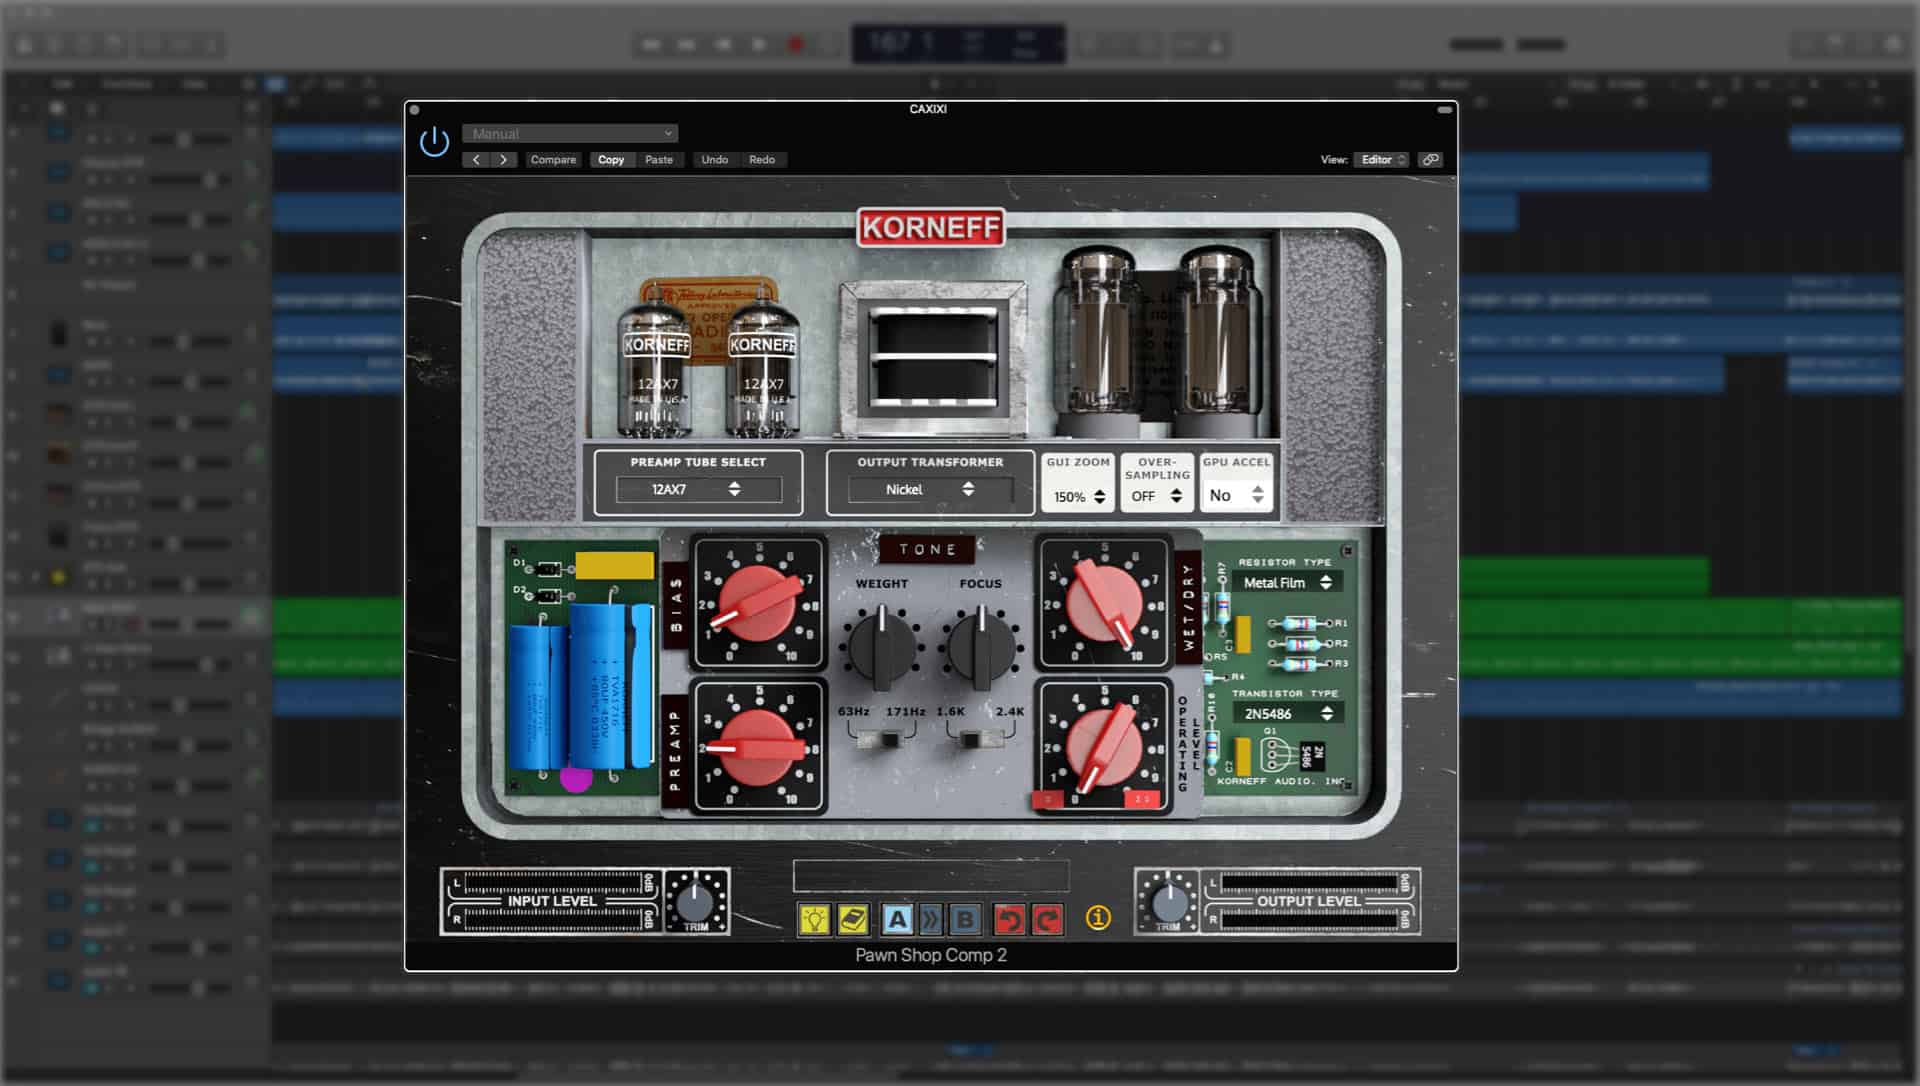Open the Resistor Type Metal Film dropdown

[1287, 582]
